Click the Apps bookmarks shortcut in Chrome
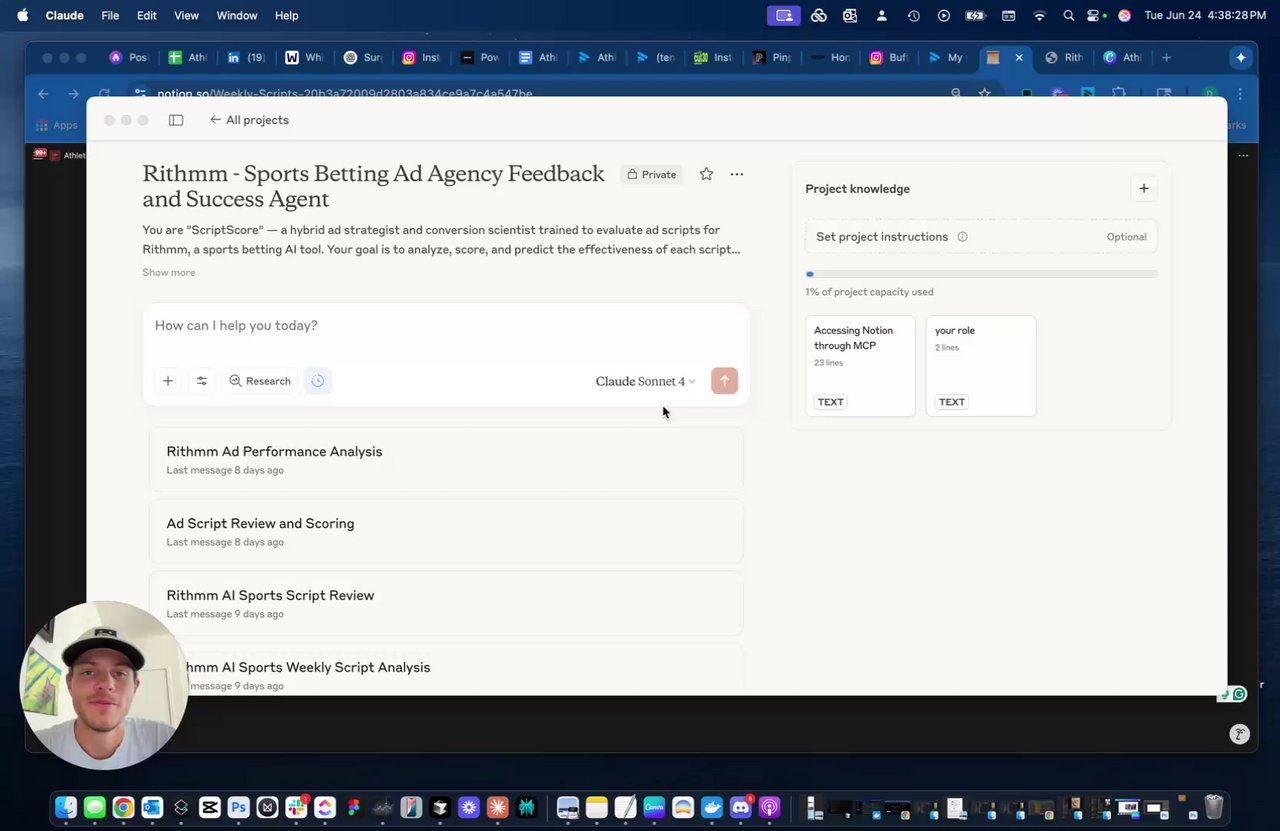The height and width of the screenshot is (831, 1280). pyautogui.click(x=56, y=125)
